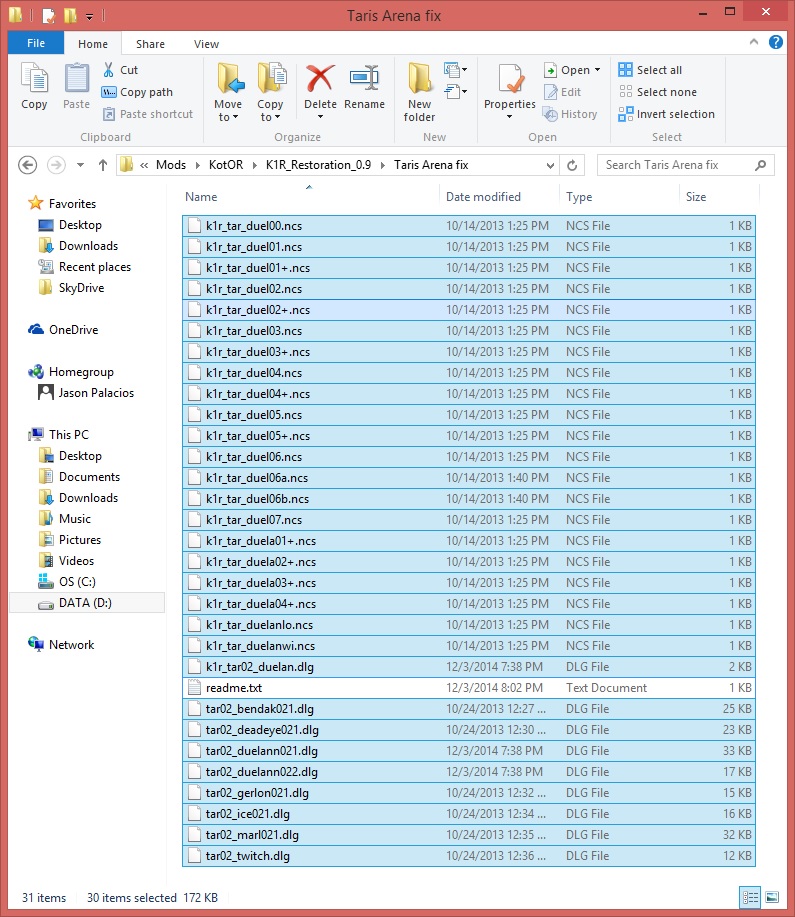
Task: Switch to the Share ribbon tab
Action: pyautogui.click(x=150, y=44)
